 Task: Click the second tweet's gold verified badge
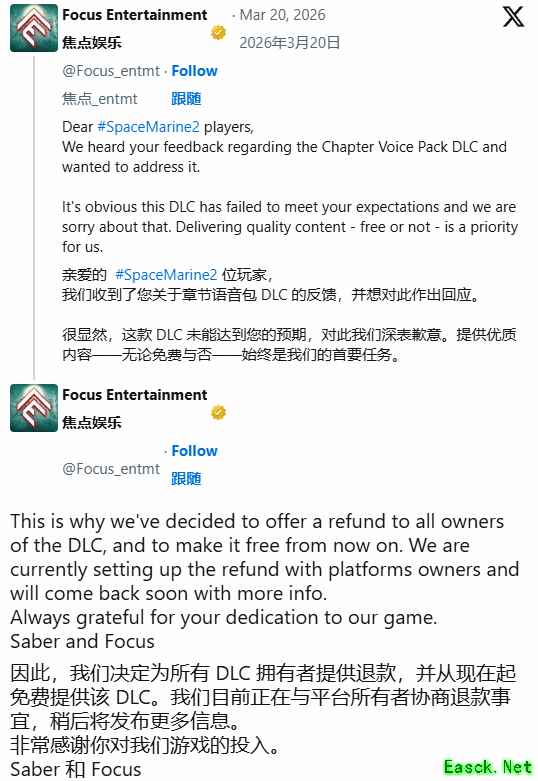pos(218,412)
